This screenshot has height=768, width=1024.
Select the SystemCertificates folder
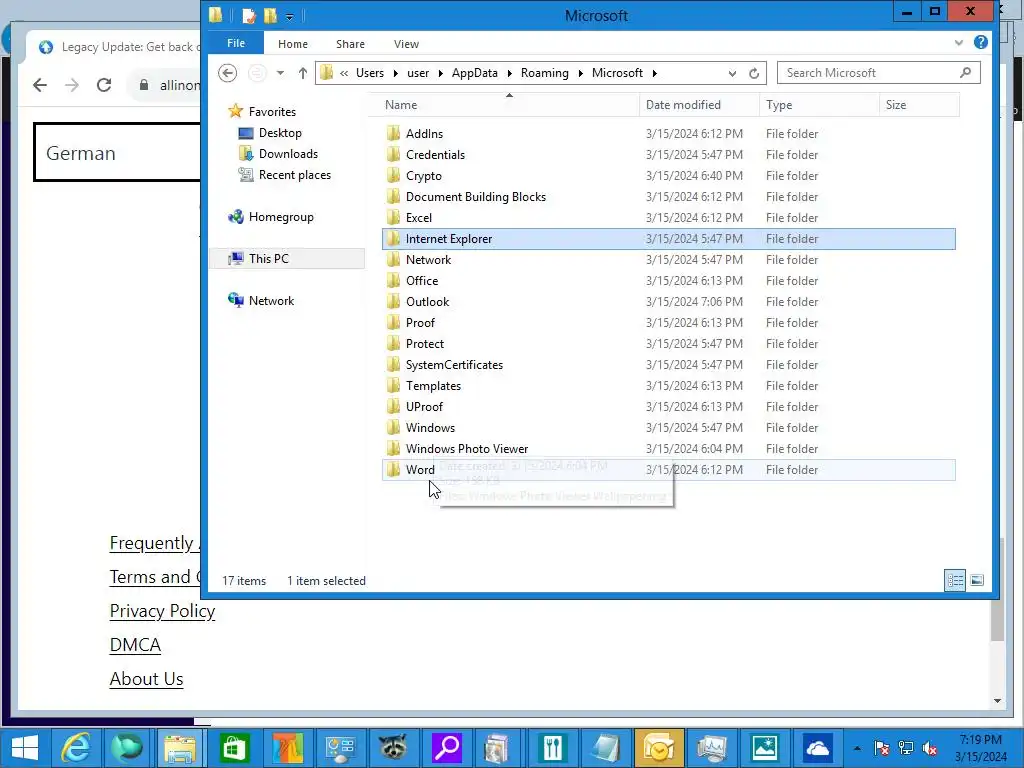coord(454,364)
